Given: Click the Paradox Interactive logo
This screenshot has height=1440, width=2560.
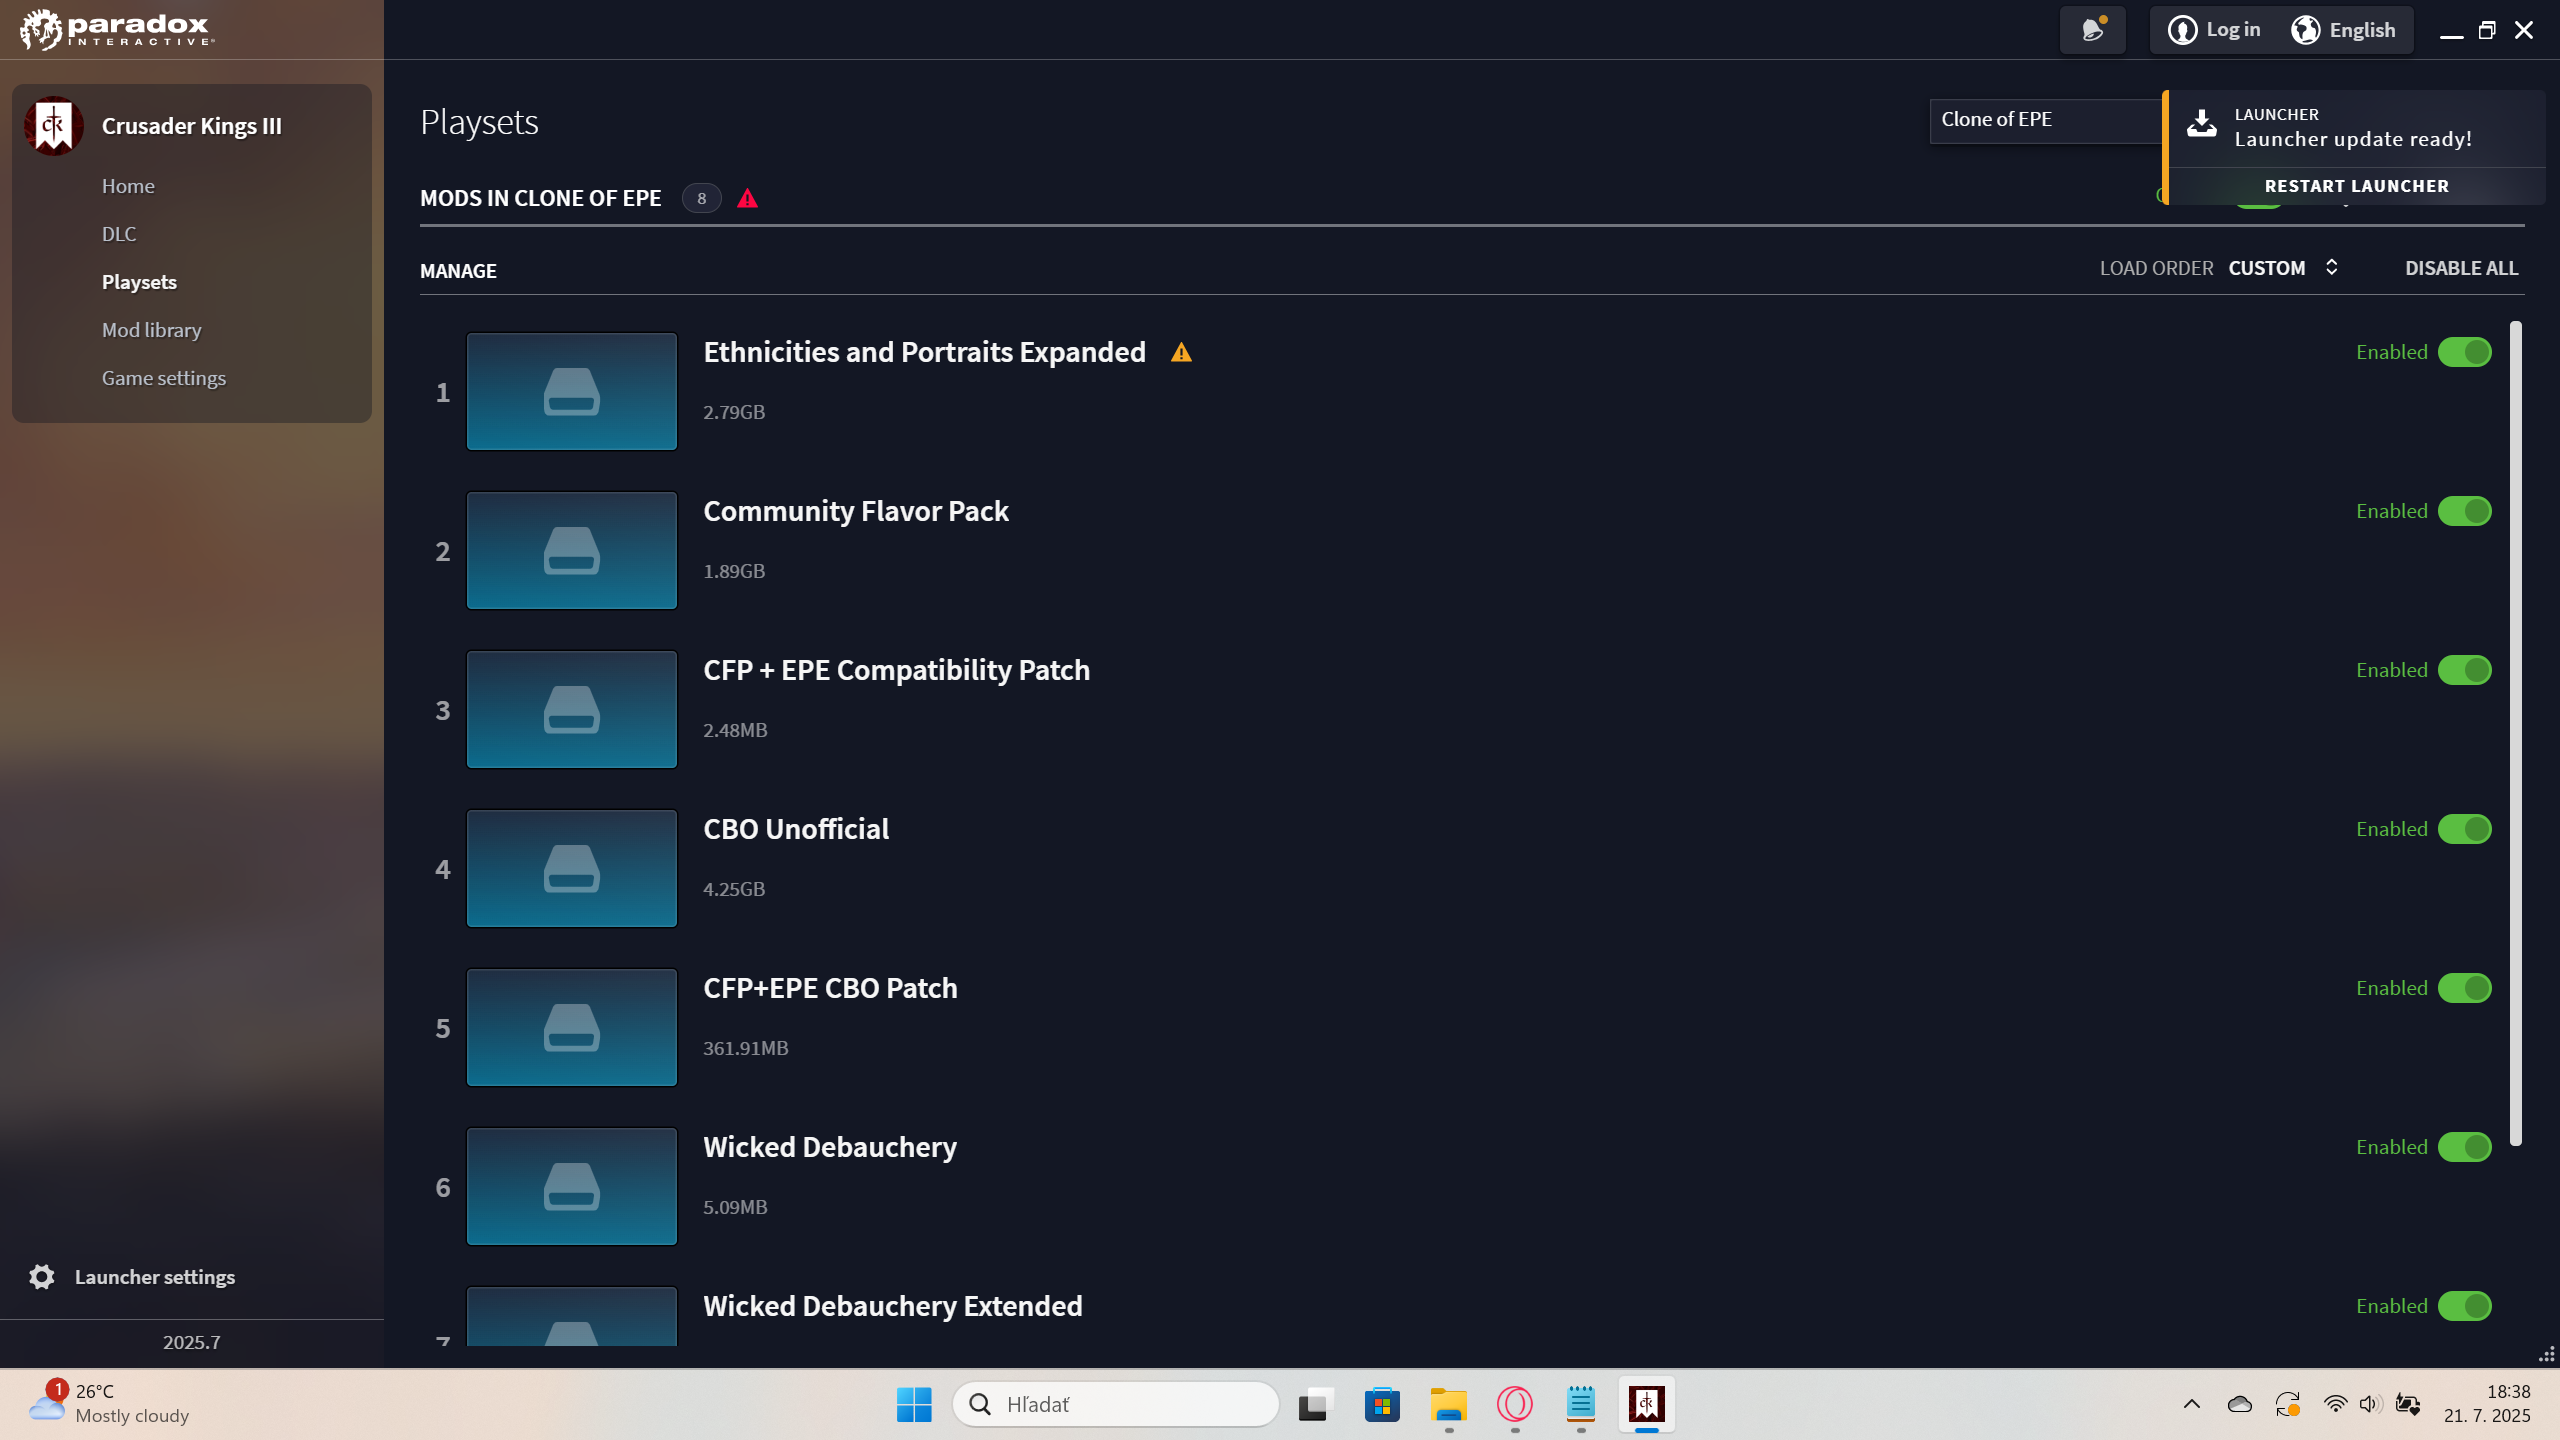Looking at the screenshot, I should [116, 29].
